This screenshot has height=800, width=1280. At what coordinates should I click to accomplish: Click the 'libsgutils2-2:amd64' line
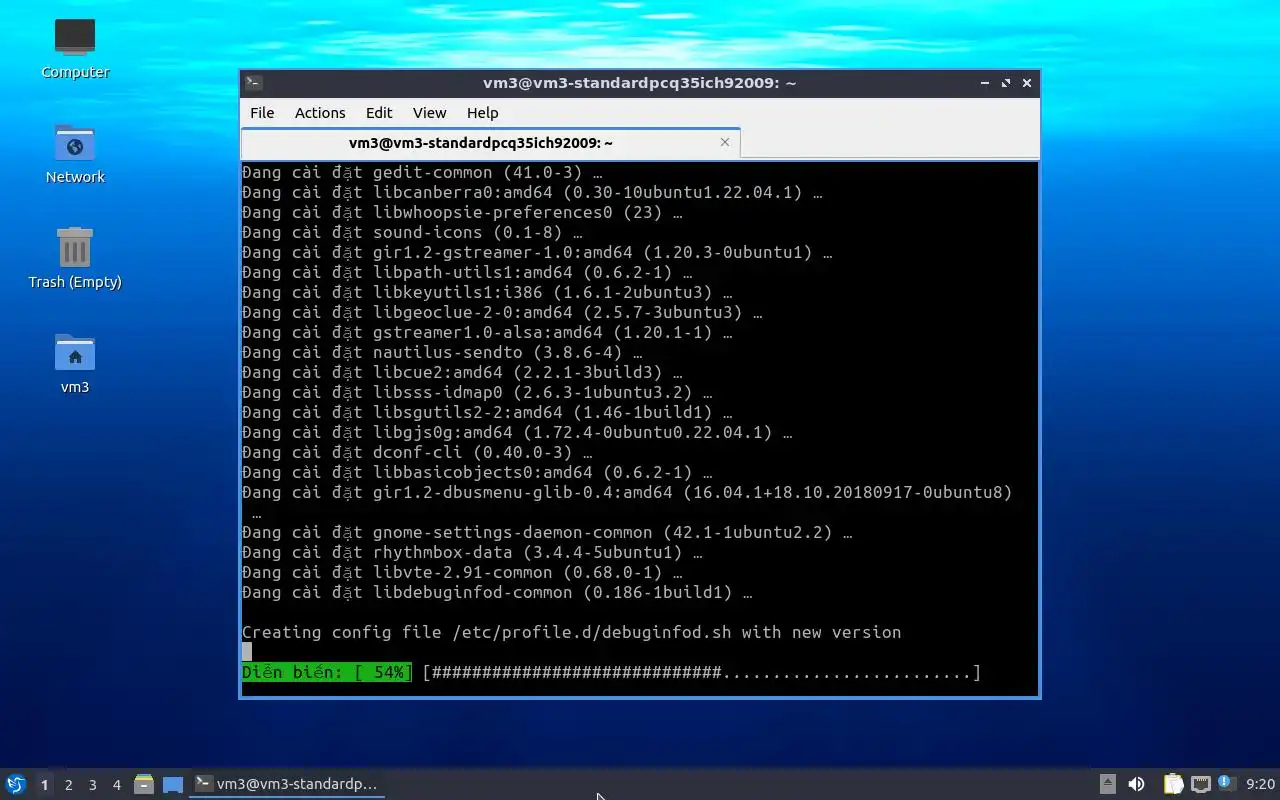[487, 412]
